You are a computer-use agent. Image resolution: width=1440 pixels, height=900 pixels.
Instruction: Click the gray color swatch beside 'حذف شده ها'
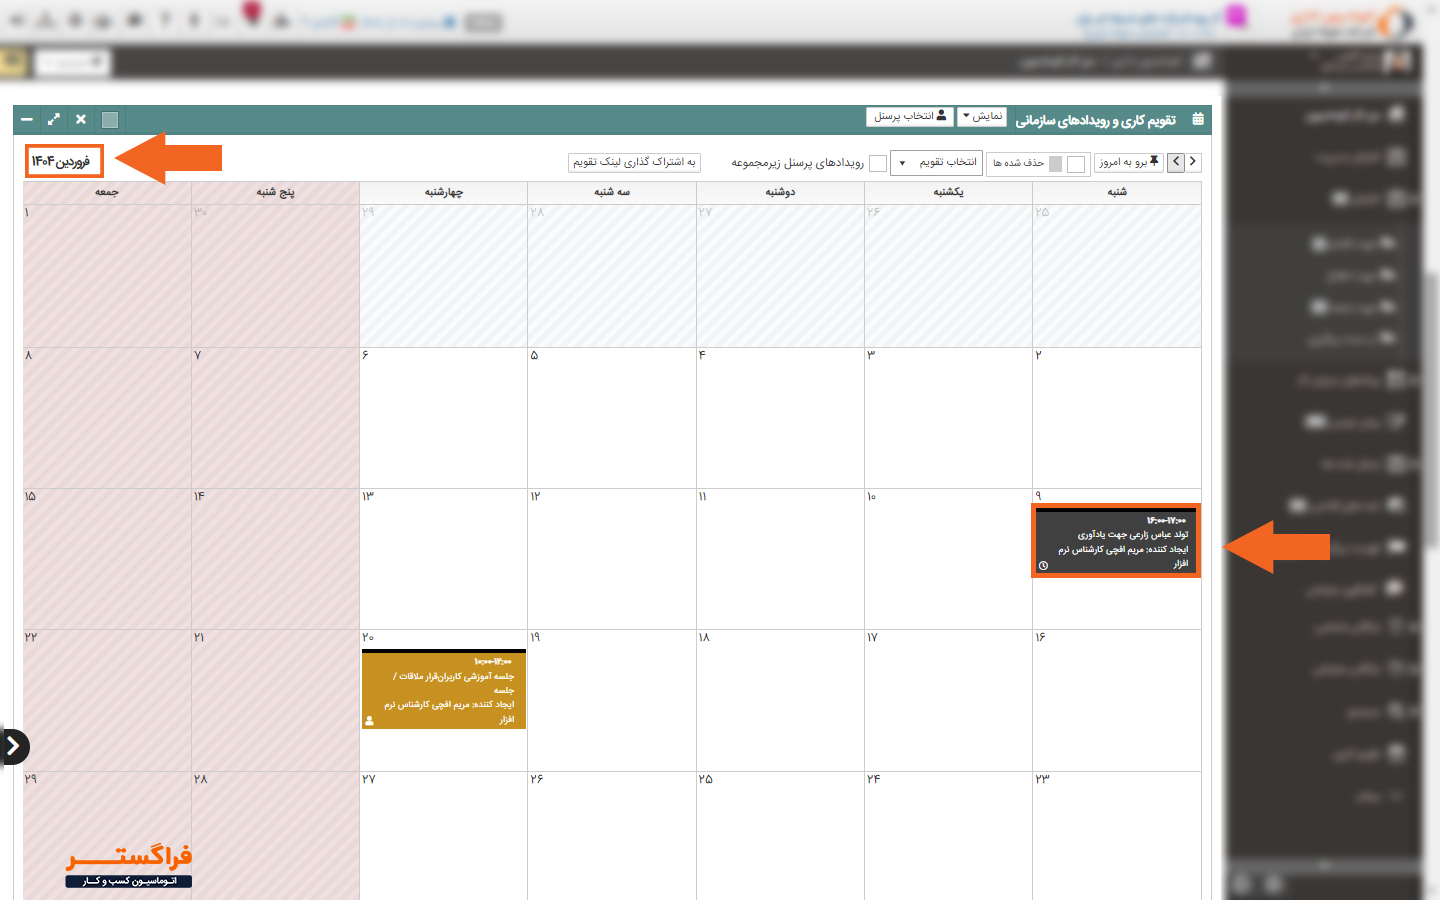(1055, 164)
